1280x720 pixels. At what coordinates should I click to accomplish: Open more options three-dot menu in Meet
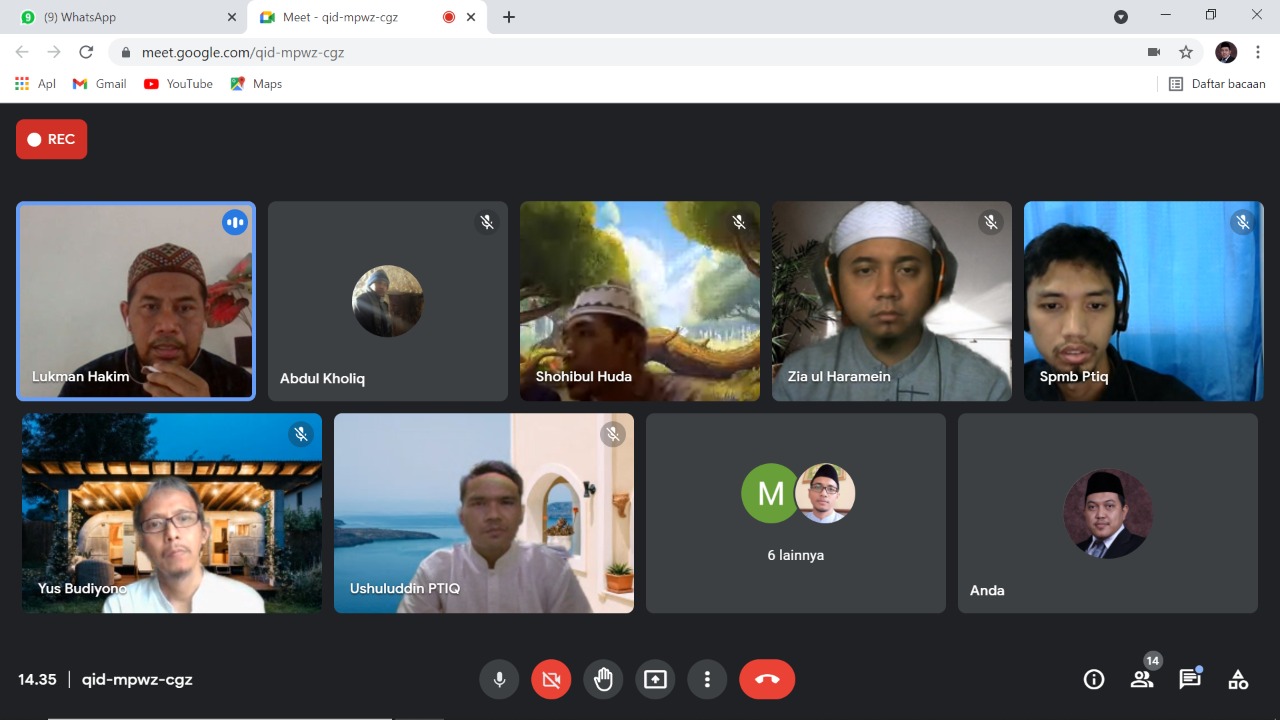[x=707, y=679]
